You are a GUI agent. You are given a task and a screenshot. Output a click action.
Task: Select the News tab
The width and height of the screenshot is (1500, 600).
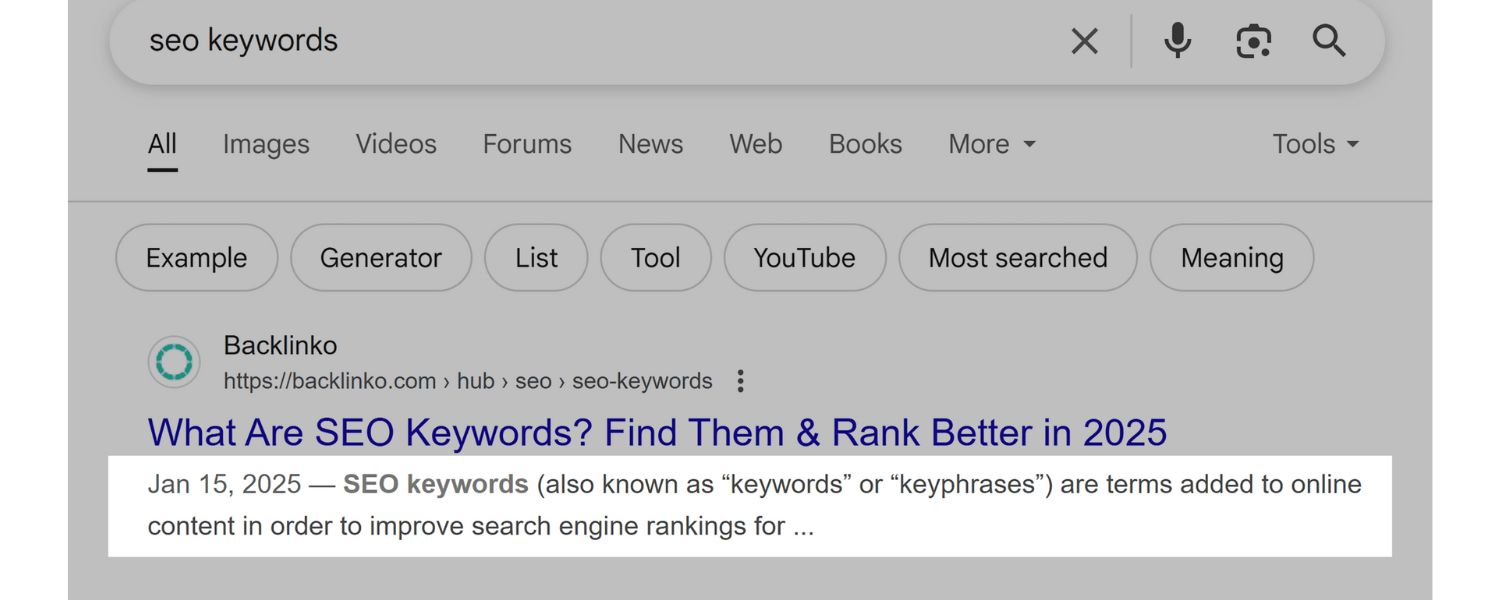[x=650, y=144]
